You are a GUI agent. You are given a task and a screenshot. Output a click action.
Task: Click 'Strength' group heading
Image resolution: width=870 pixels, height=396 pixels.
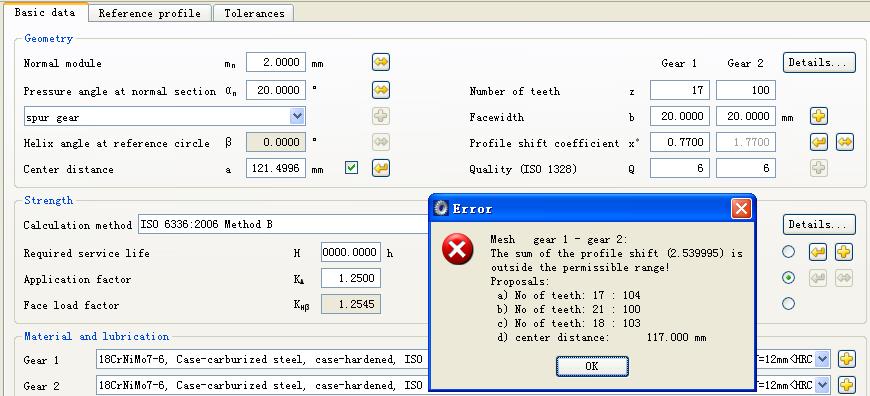[48, 200]
